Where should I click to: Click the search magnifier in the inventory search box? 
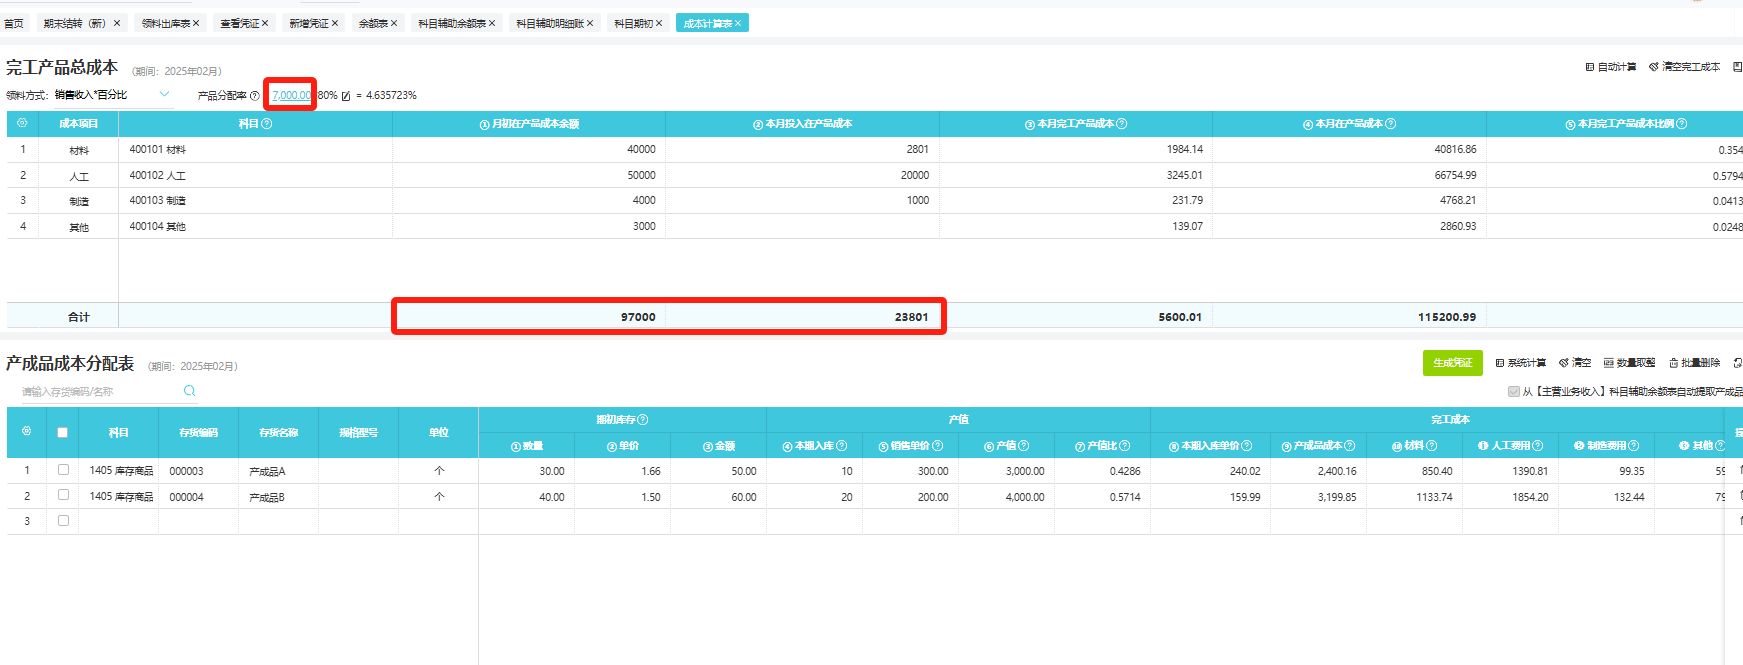click(189, 391)
